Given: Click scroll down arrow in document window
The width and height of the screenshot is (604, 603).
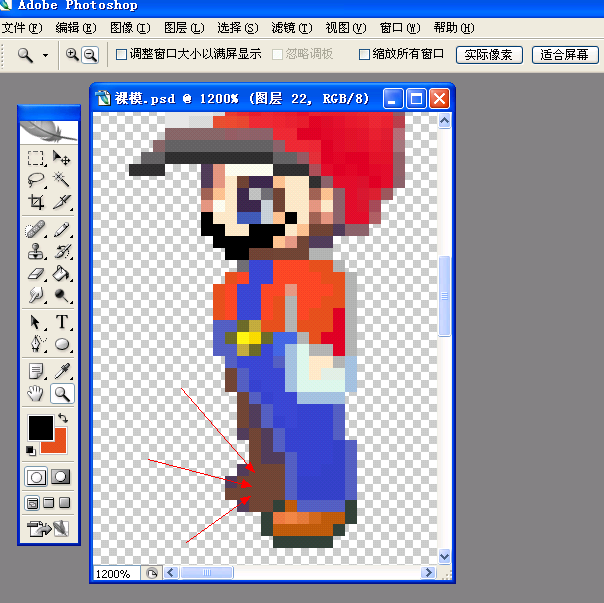Looking at the screenshot, I should pyautogui.click(x=444, y=556).
